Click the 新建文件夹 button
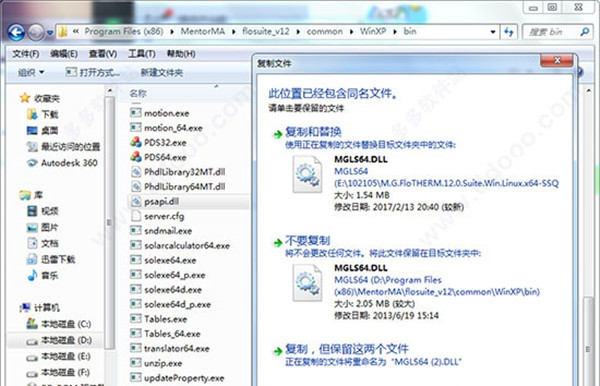 (162, 72)
